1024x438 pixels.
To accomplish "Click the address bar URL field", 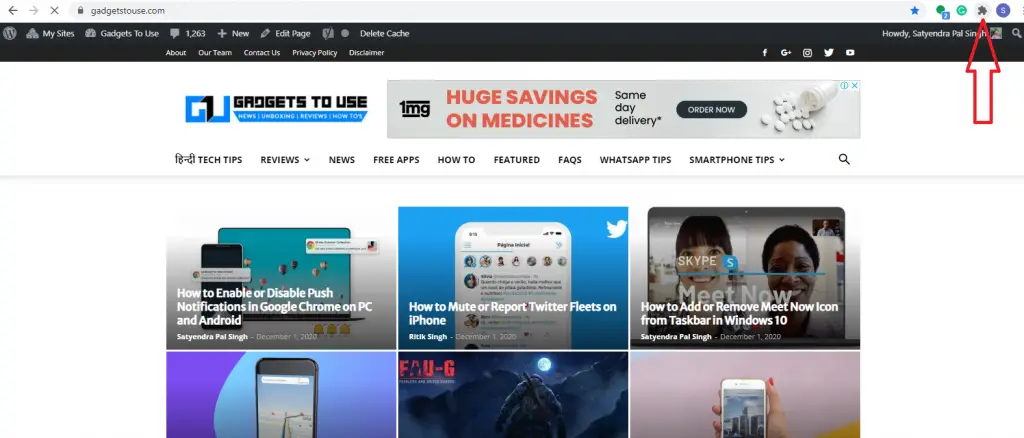I will click(490, 10).
